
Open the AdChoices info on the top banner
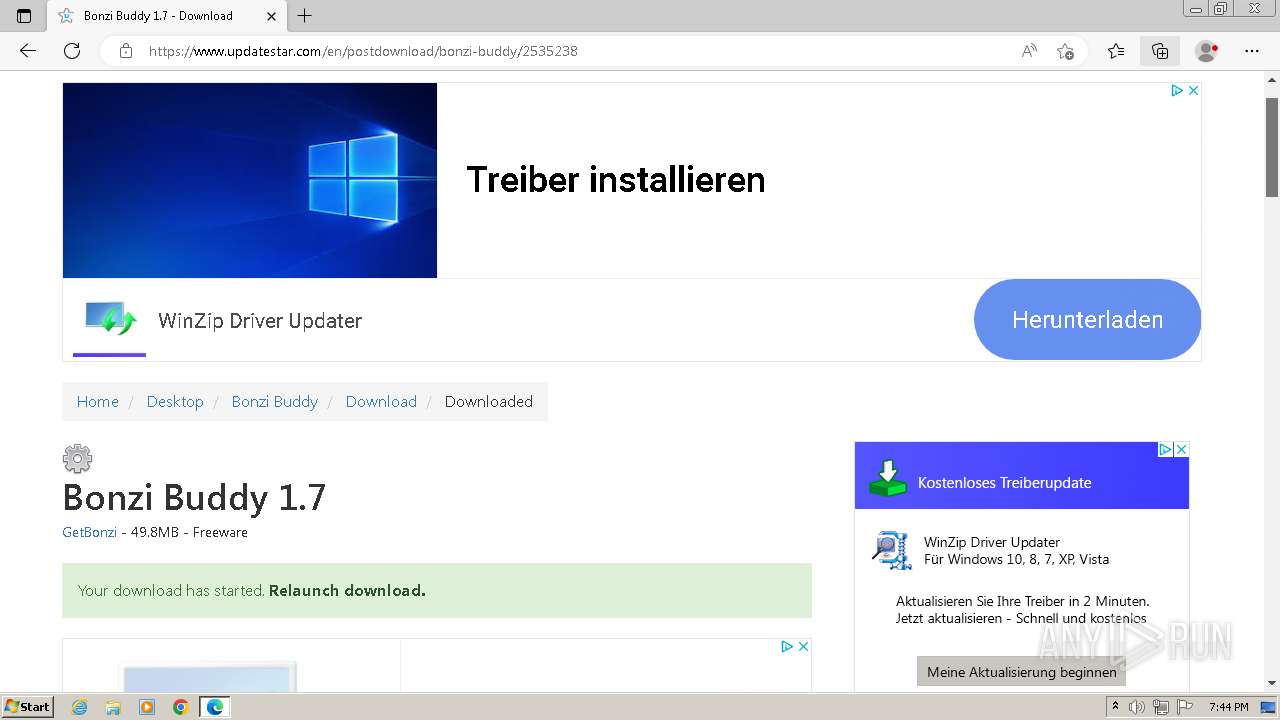point(1177,90)
